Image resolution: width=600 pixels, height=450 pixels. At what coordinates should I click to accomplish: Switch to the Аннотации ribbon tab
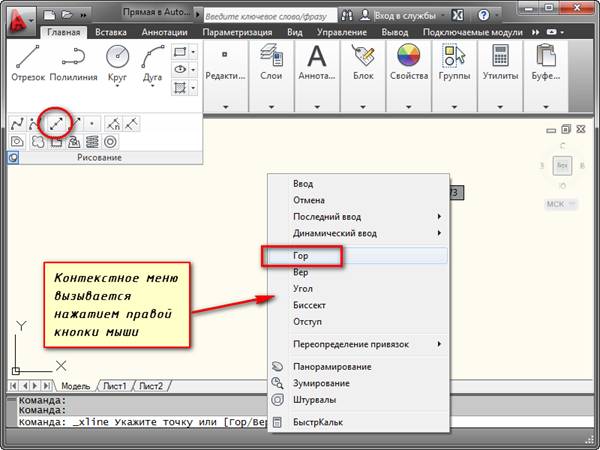pos(165,33)
